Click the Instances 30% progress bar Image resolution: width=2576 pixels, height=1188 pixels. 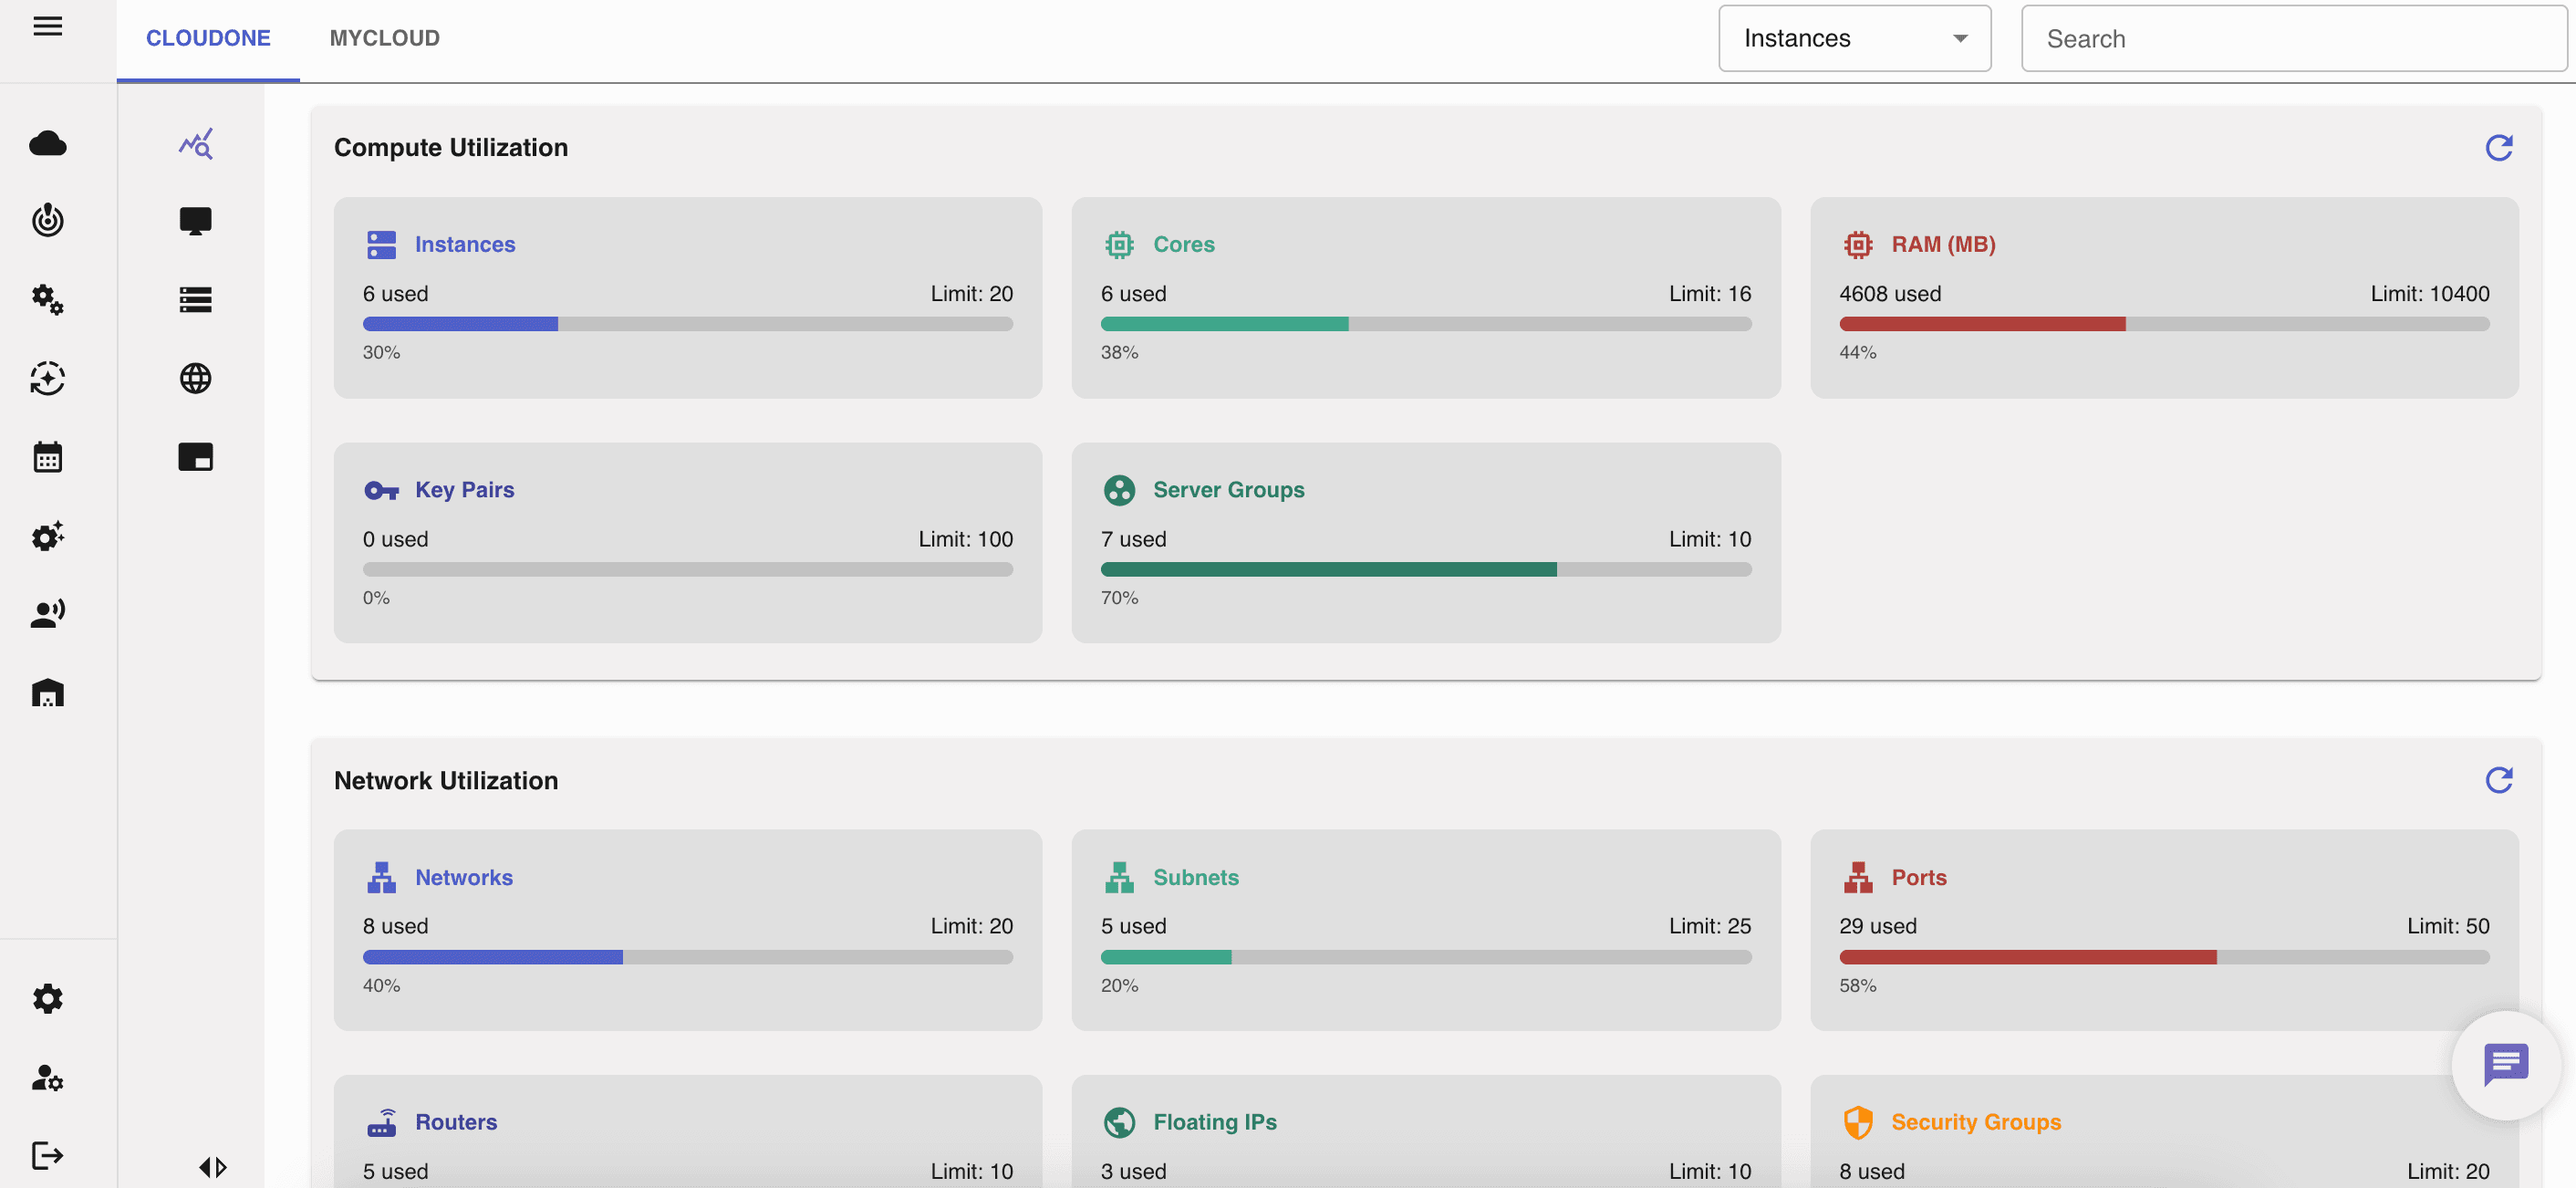[x=688, y=324]
